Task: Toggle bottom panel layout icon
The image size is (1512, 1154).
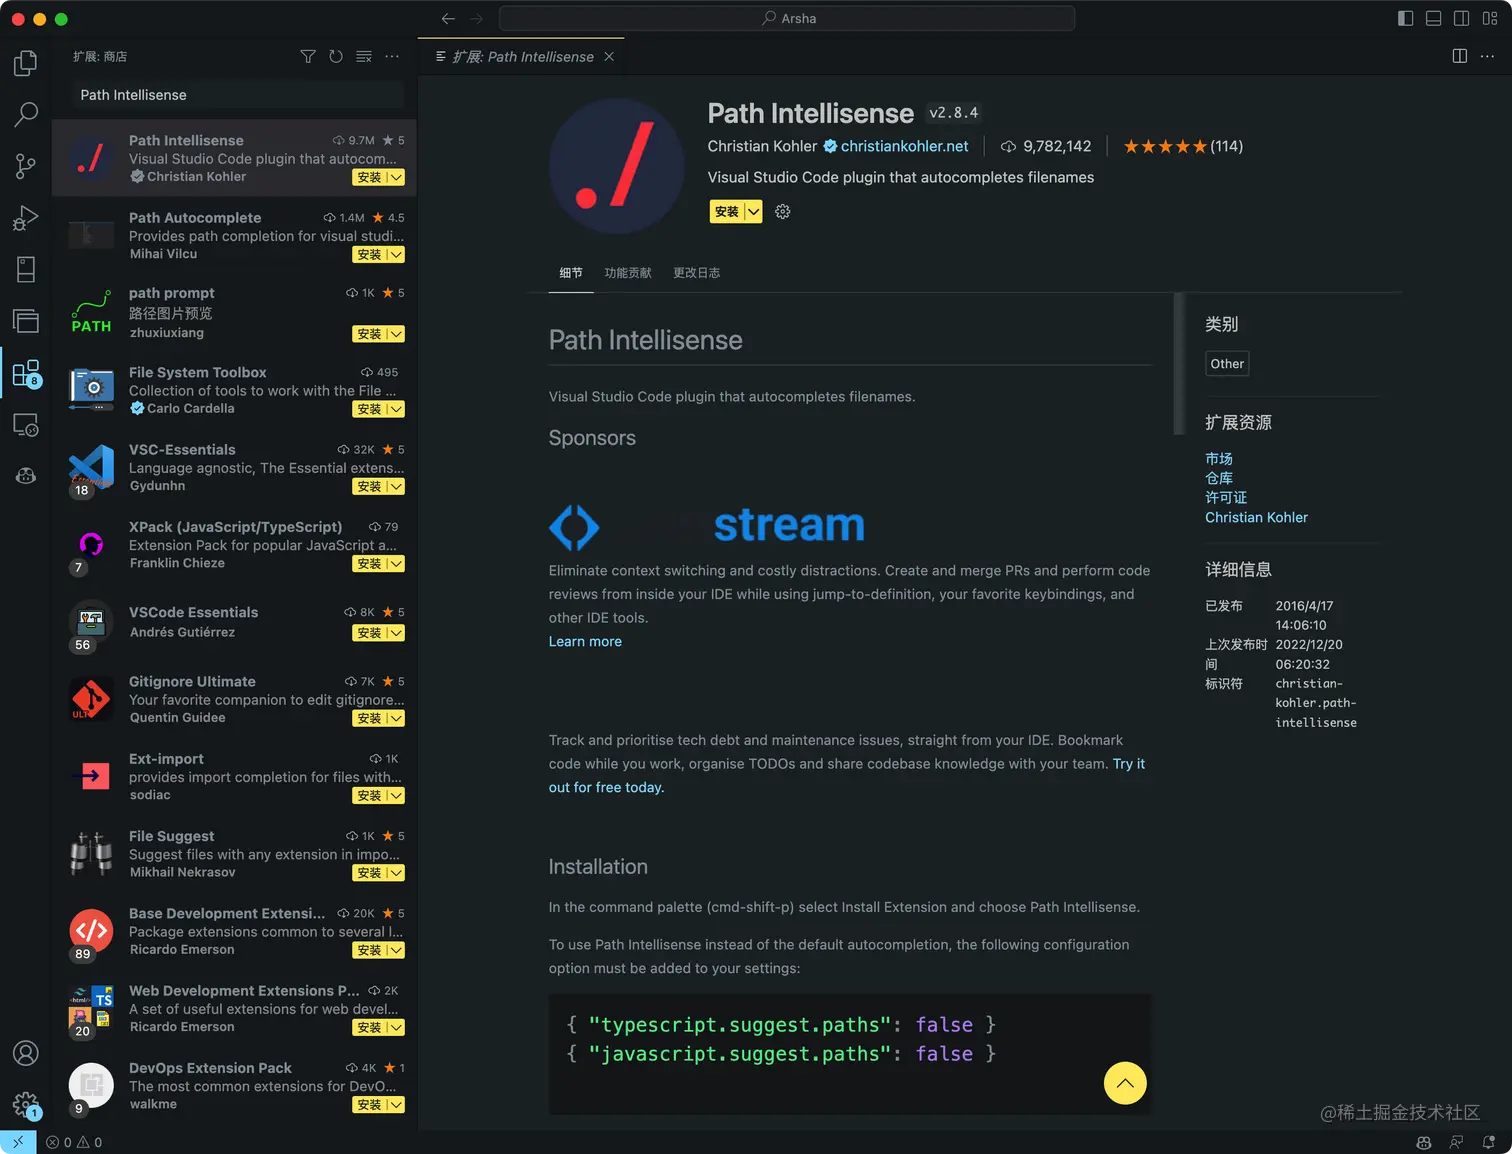Action: point(1433,18)
